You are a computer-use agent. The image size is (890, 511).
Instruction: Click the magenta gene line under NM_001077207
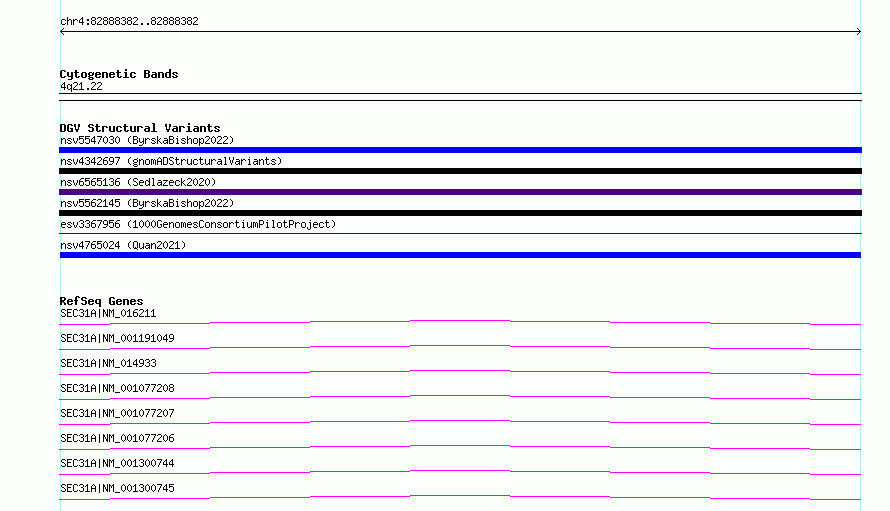pyautogui.click(x=460, y=422)
